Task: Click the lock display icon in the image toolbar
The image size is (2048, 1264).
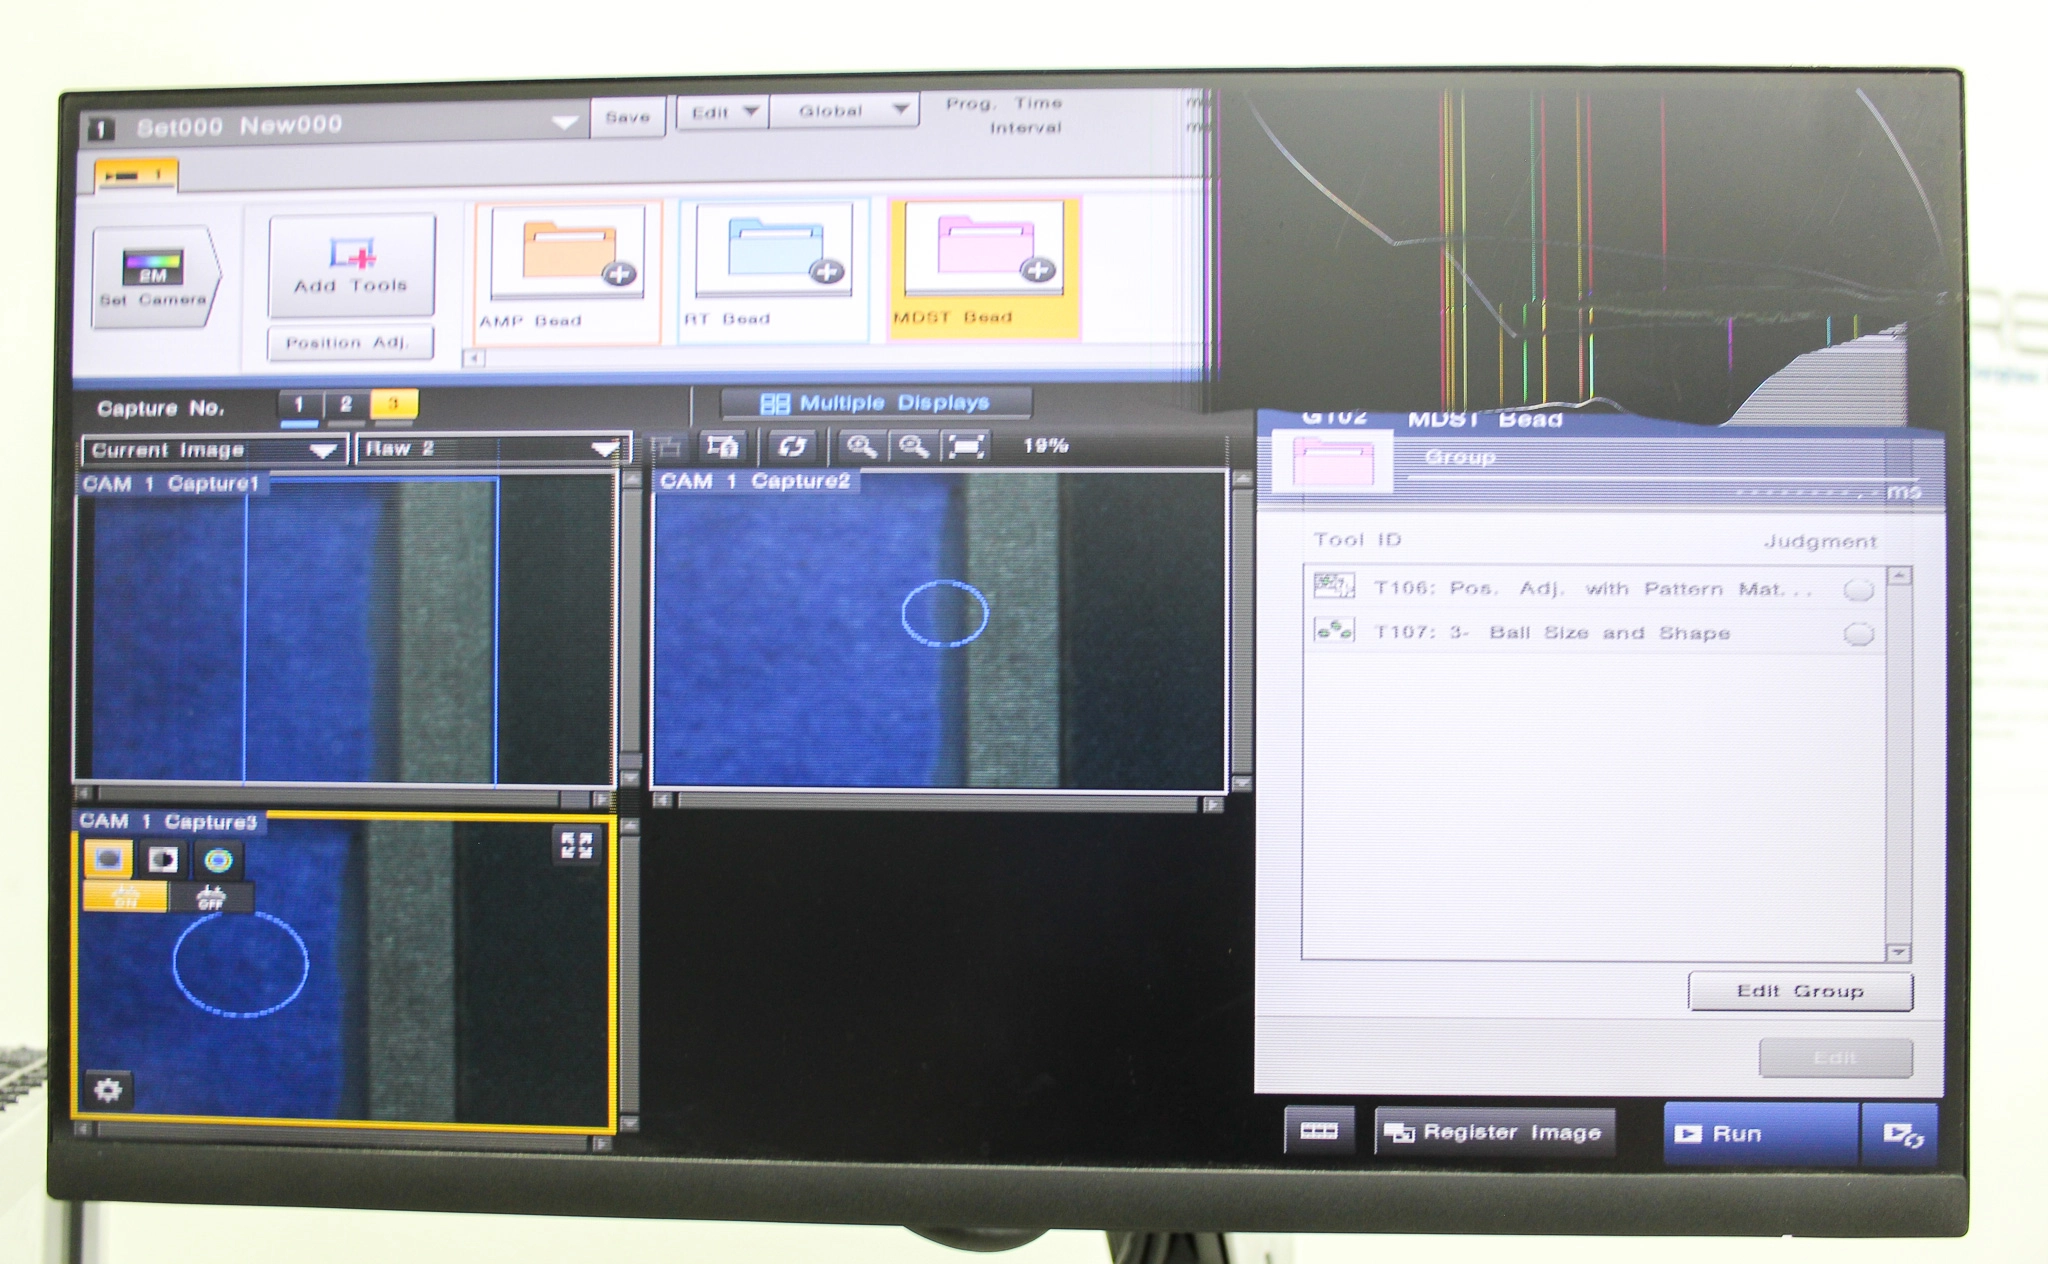Action: 723,446
